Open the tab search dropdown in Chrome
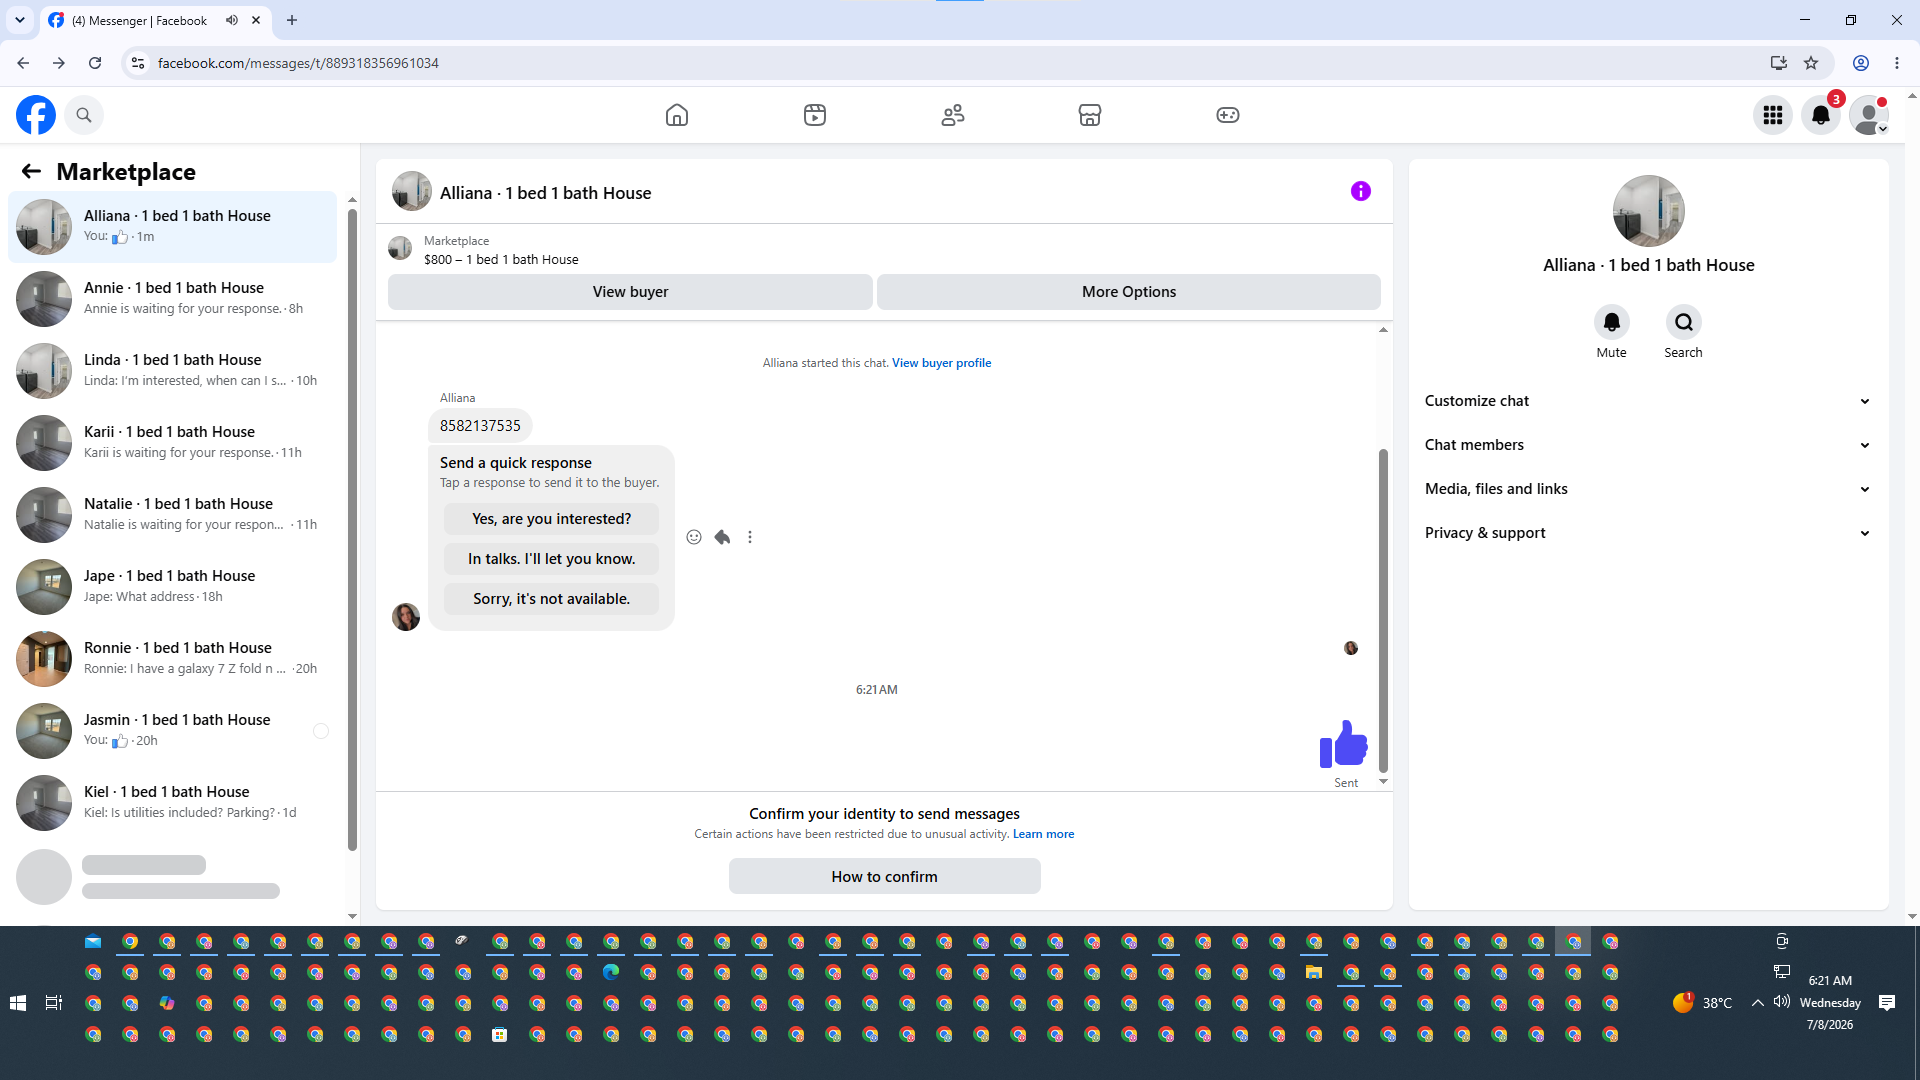The image size is (1920, 1080). point(19,20)
